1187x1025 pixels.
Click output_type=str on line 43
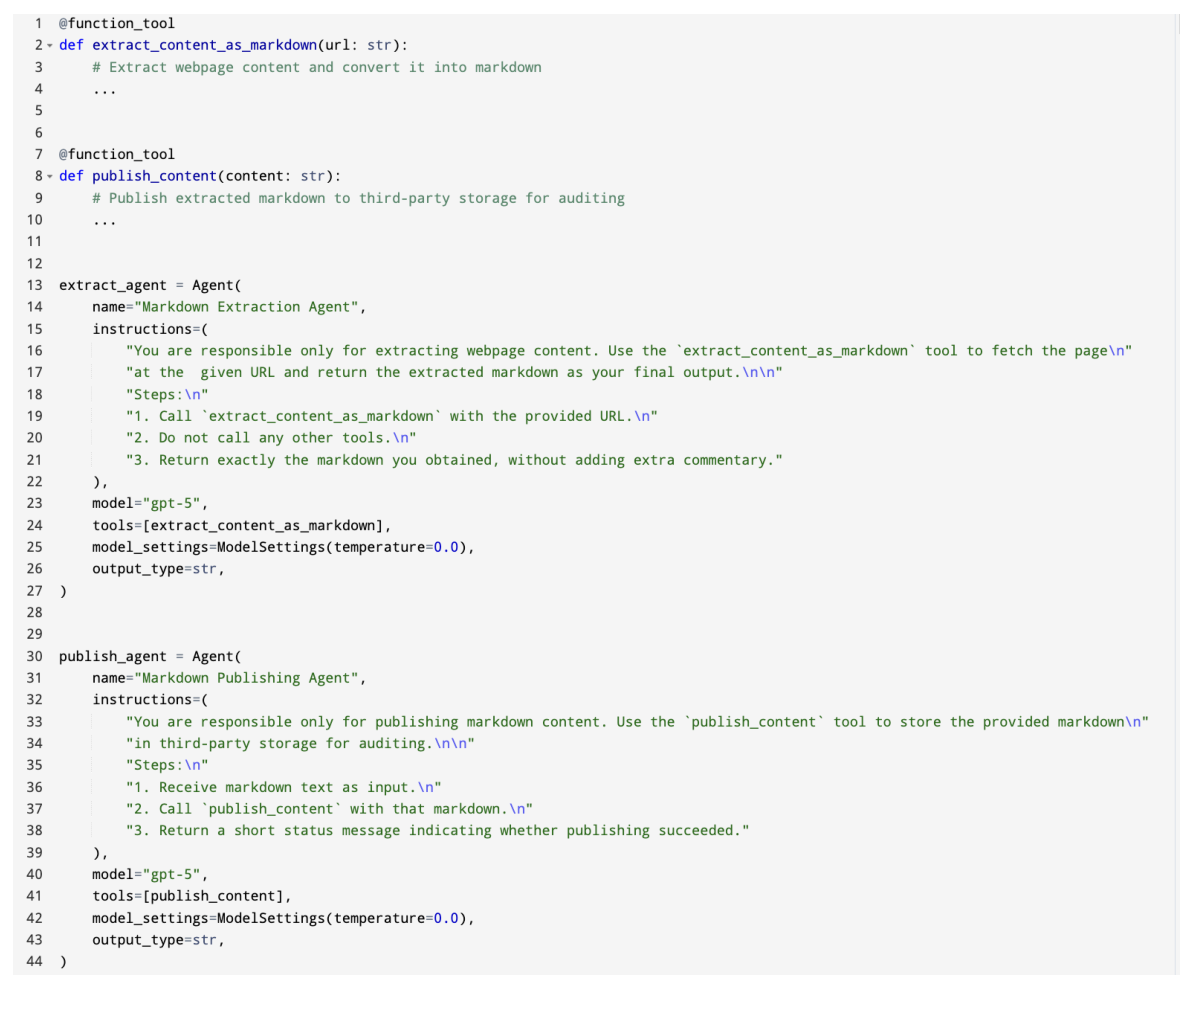pos(155,940)
